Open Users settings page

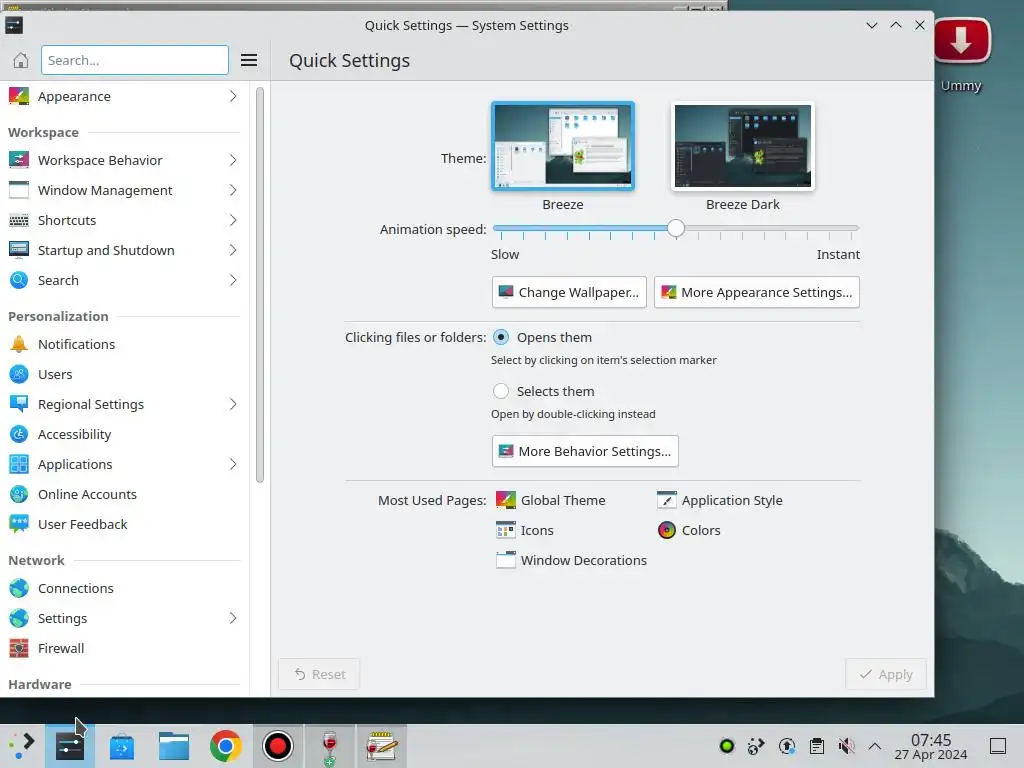[x=124, y=374]
